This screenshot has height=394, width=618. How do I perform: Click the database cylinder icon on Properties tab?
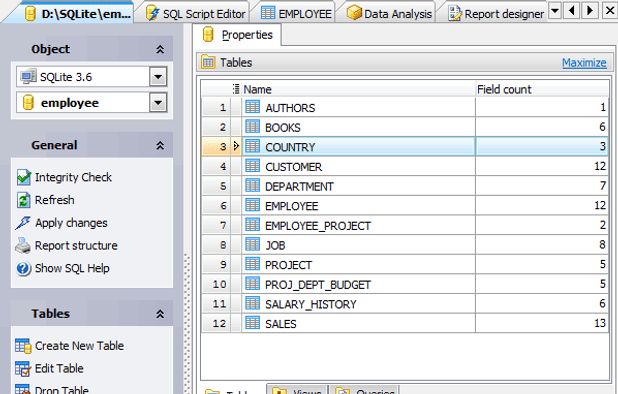(x=208, y=35)
